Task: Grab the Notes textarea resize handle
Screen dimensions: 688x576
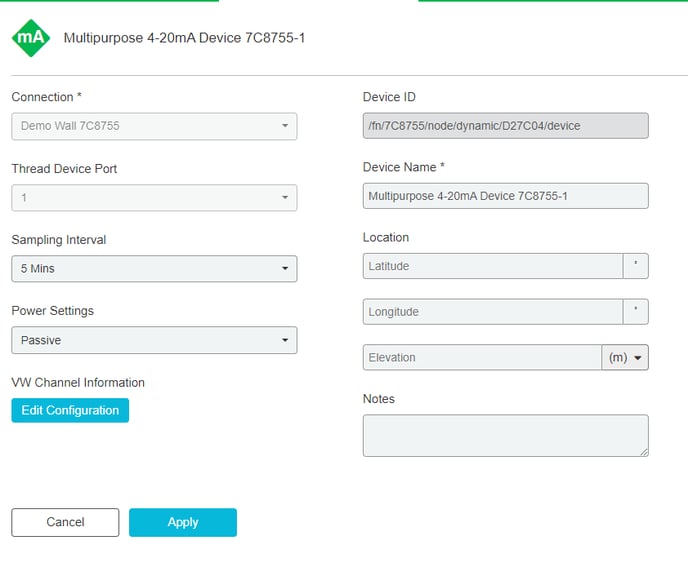Action: [x=644, y=452]
